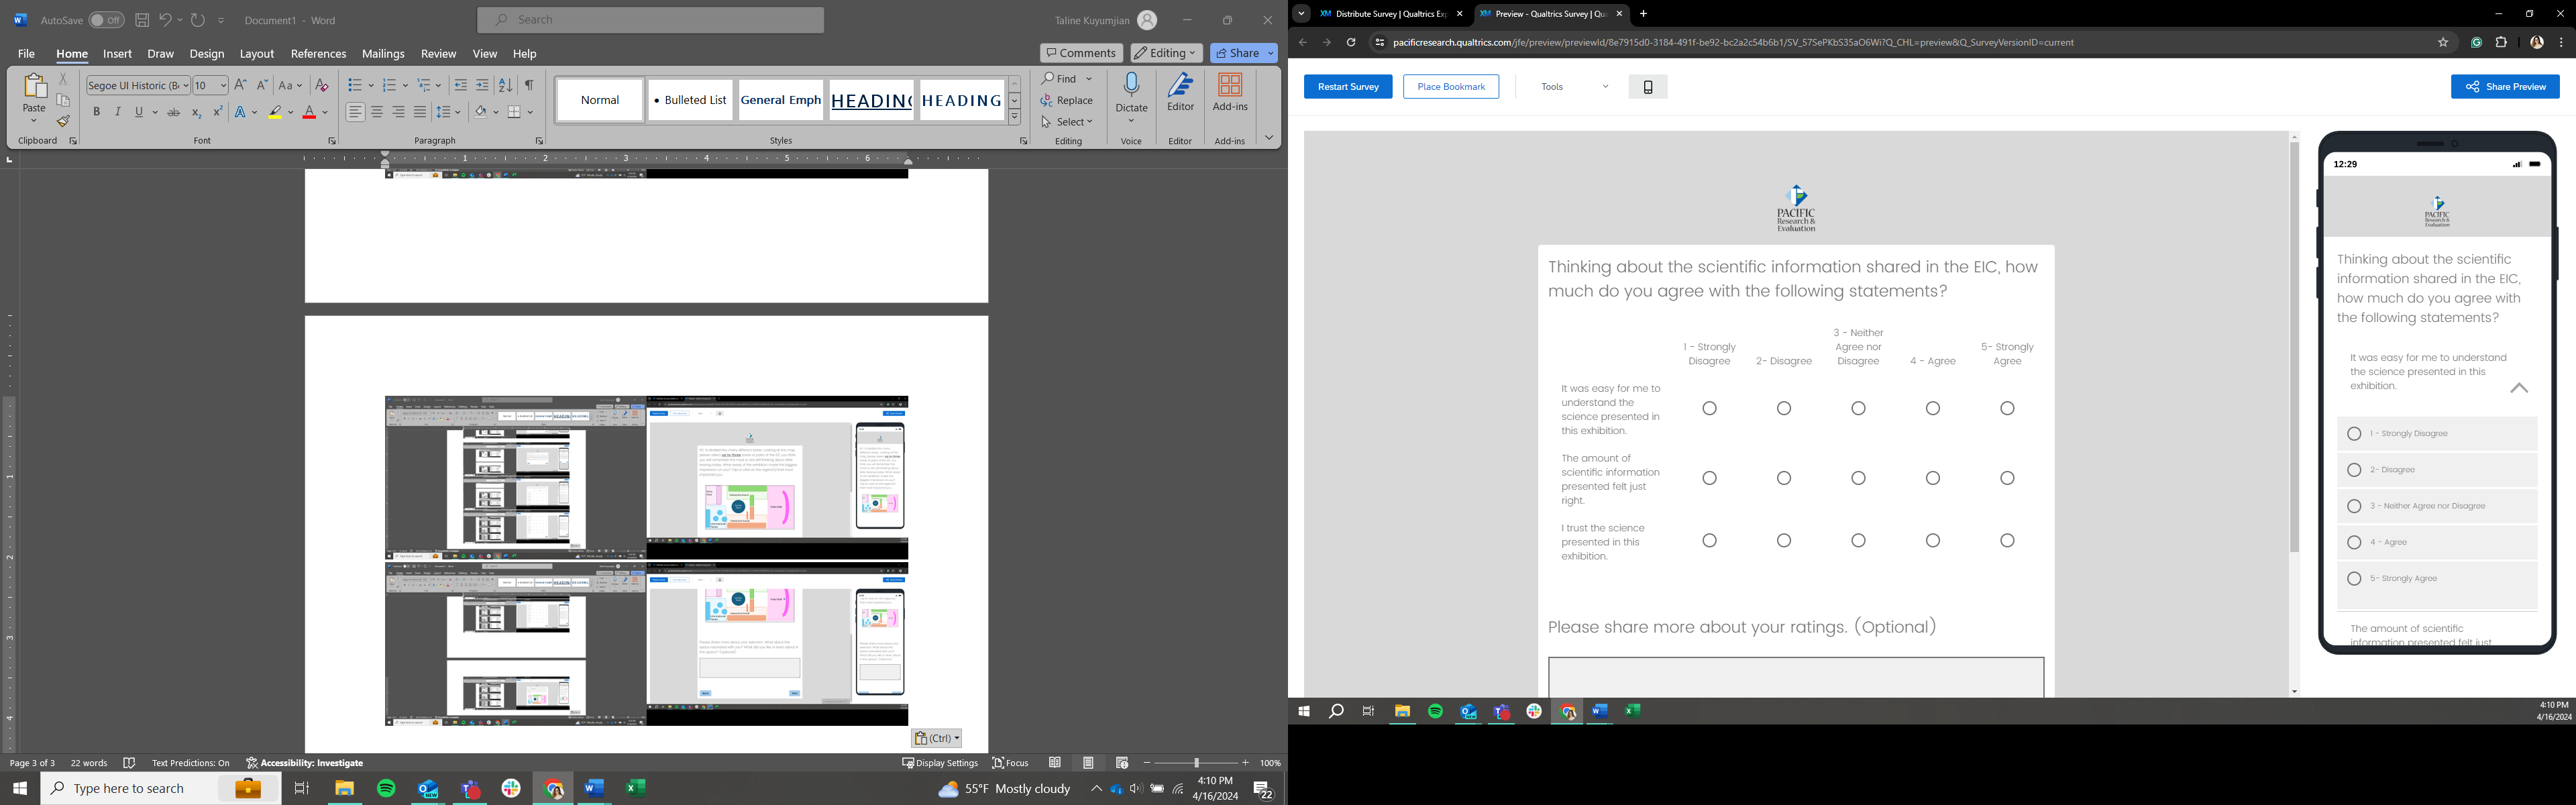This screenshot has height=805, width=2576.
Task: Expand the Paste Options (Ctrl) button
Action: (936, 738)
